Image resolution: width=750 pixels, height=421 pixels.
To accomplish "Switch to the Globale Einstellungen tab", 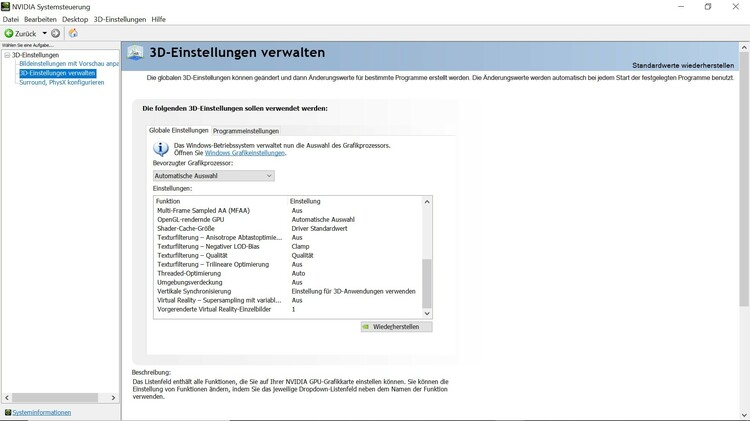I will 178,130.
